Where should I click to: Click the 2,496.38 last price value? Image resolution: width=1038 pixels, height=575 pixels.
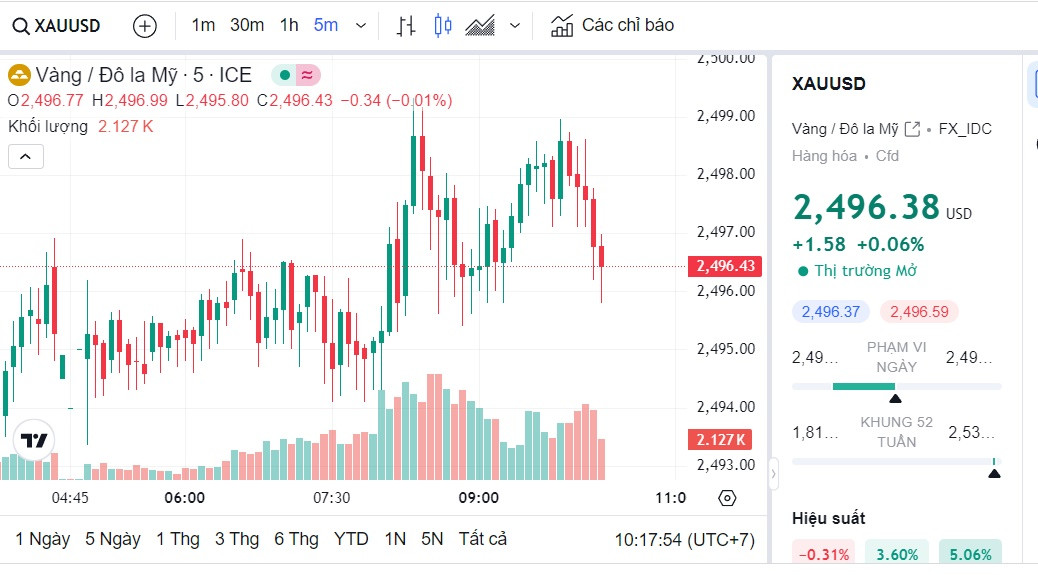click(866, 207)
